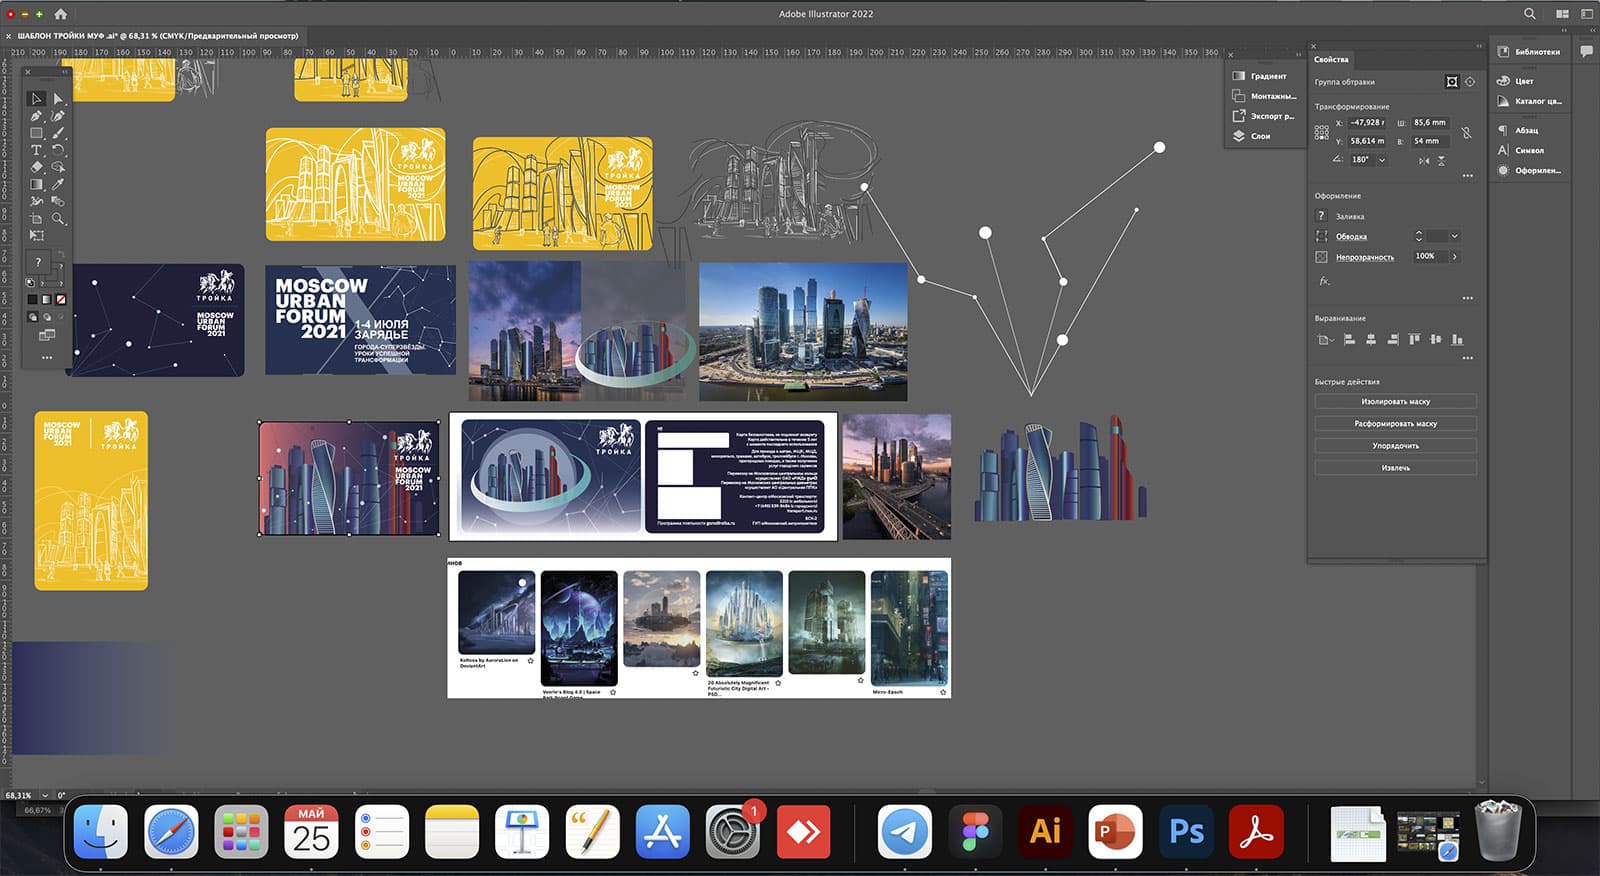Click the Изолировать маску button

1395,402
